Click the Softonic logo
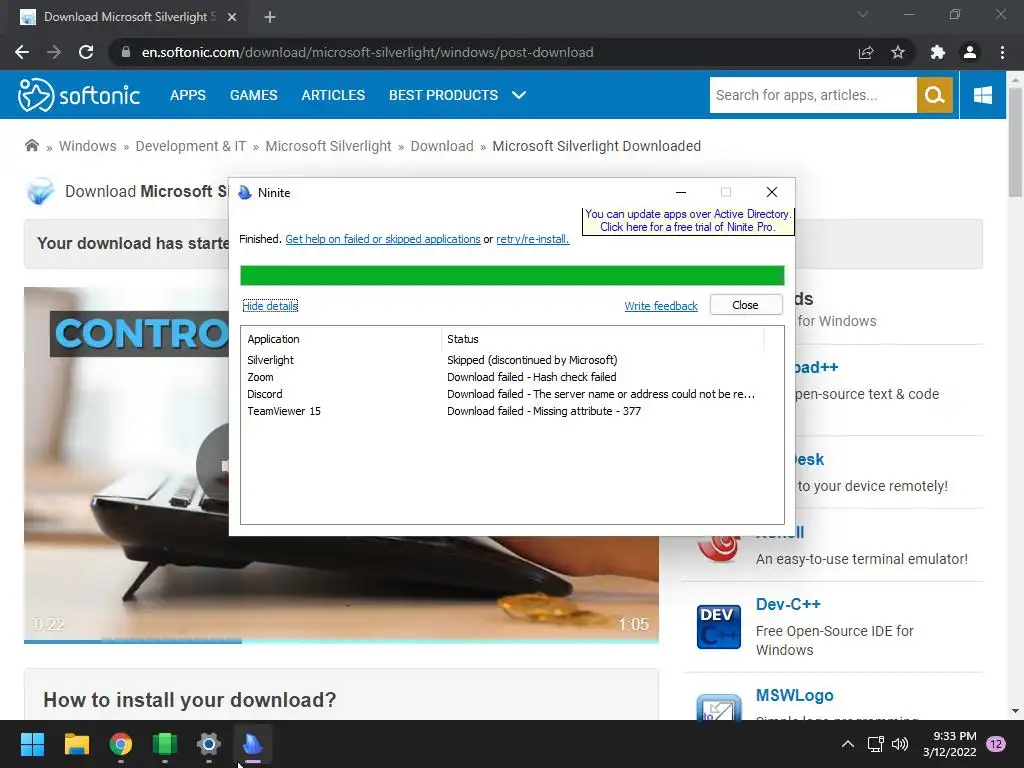The height and width of the screenshot is (768, 1024). pyautogui.click(x=78, y=95)
